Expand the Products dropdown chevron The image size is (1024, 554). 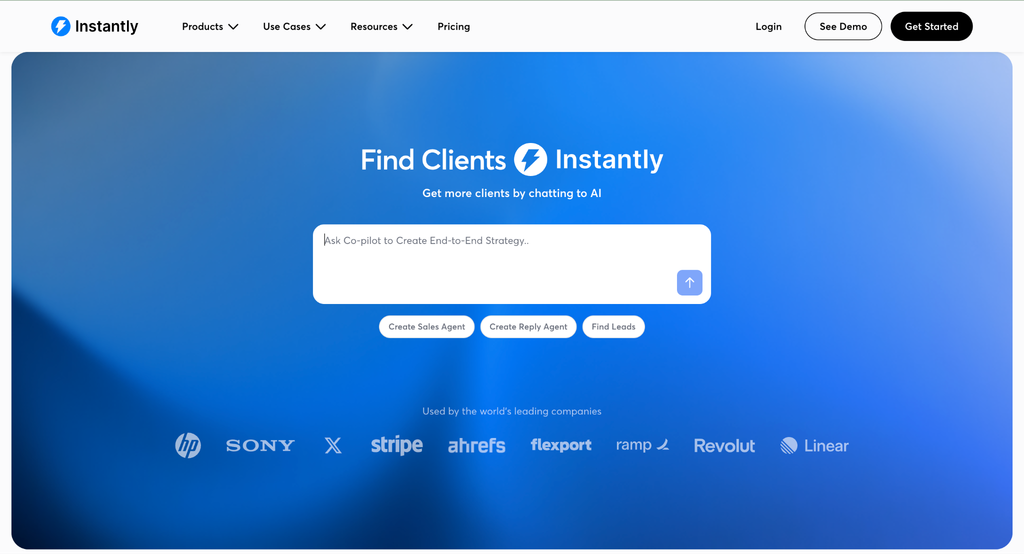[x=233, y=27]
